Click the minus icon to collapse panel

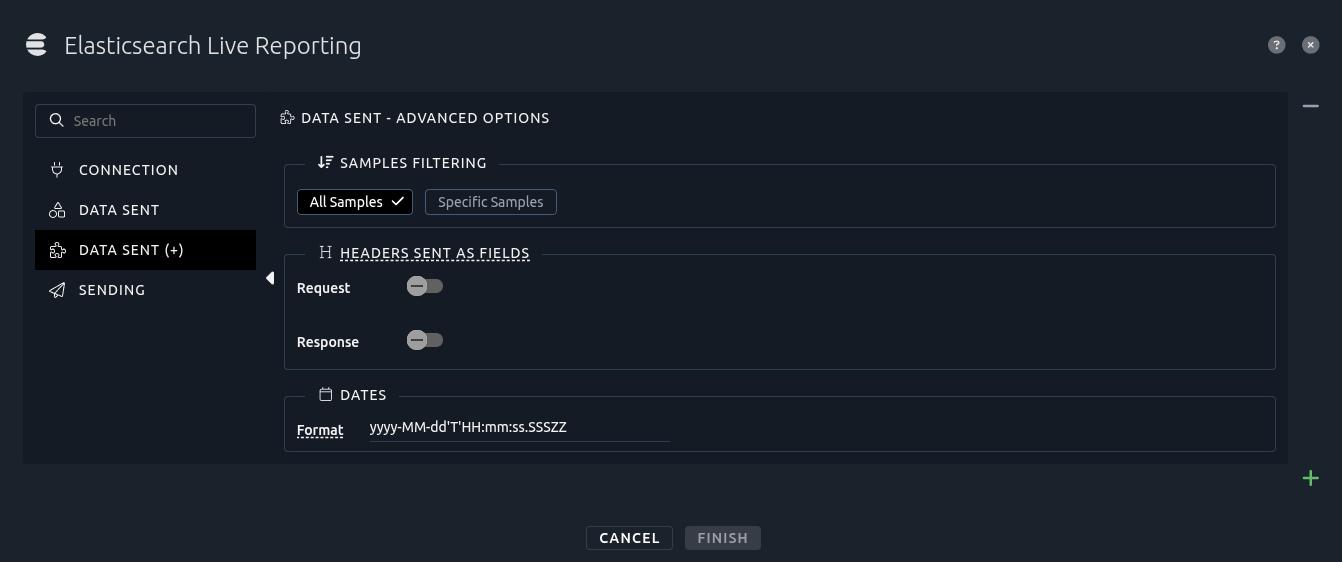coord(1310,106)
